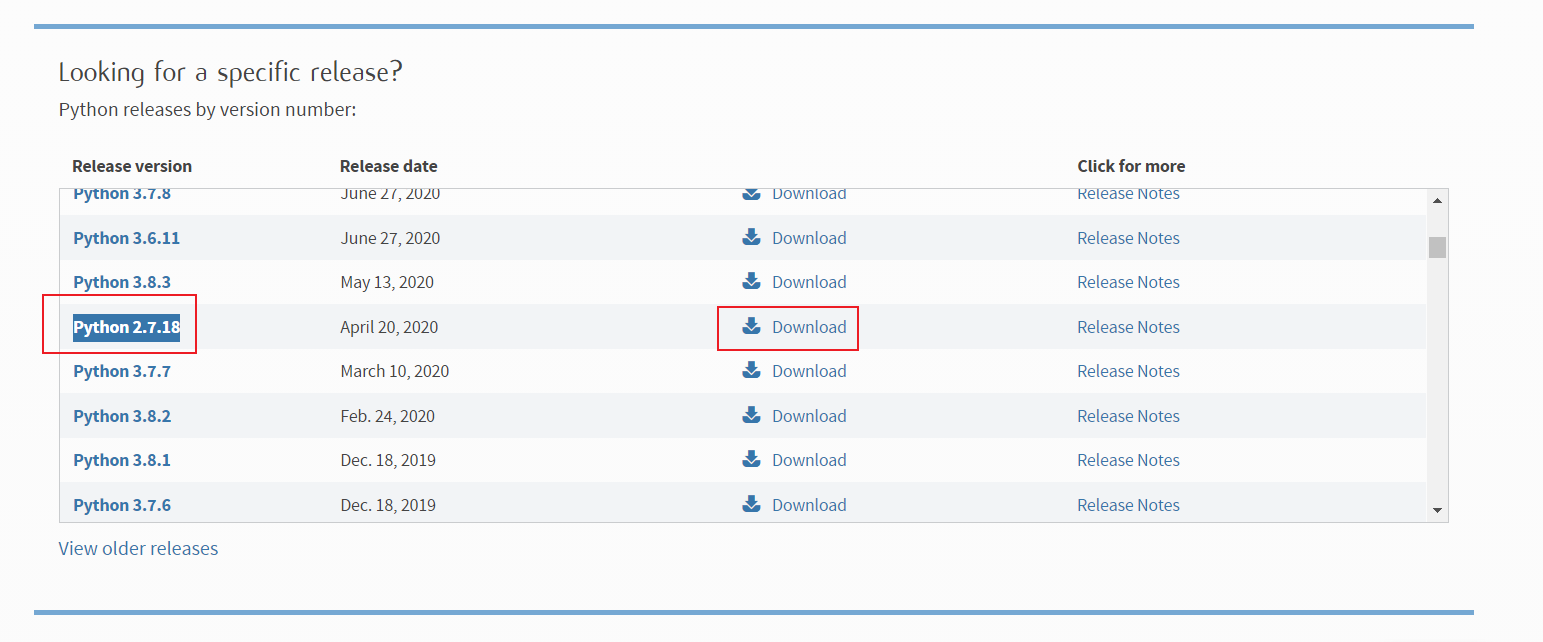
Task: Open the Python 3.7.6 release link
Action: 122,505
